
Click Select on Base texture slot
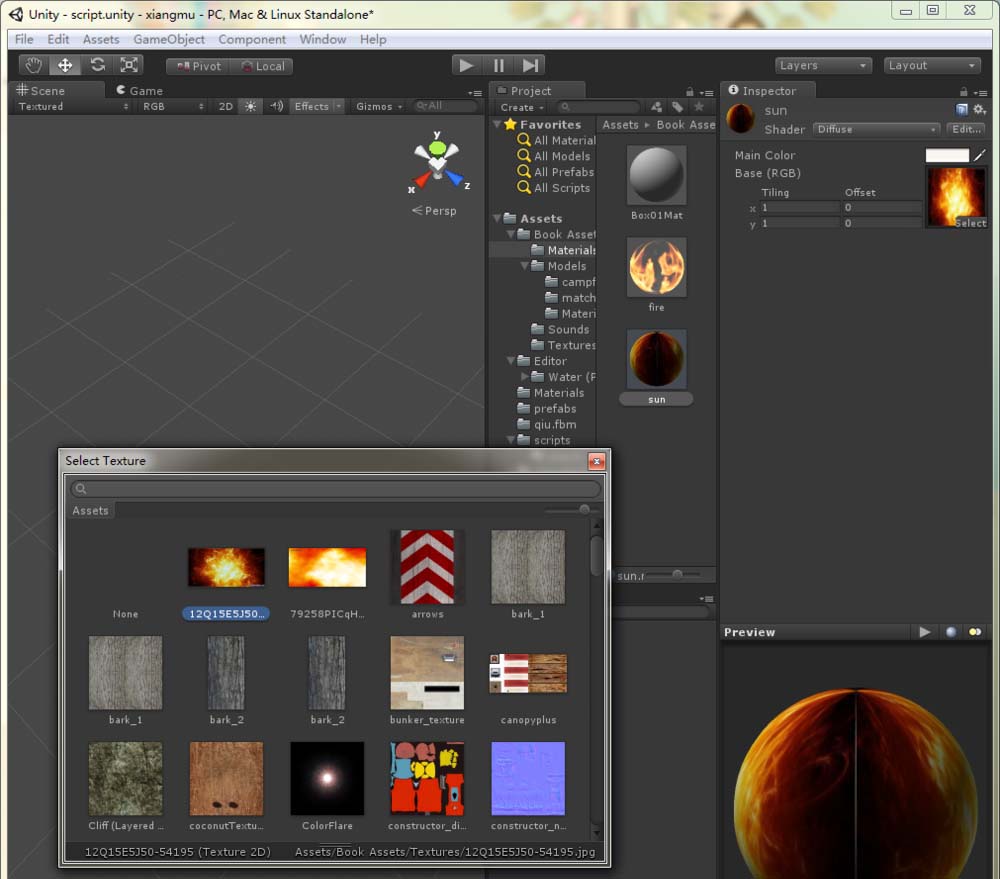click(x=971, y=223)
